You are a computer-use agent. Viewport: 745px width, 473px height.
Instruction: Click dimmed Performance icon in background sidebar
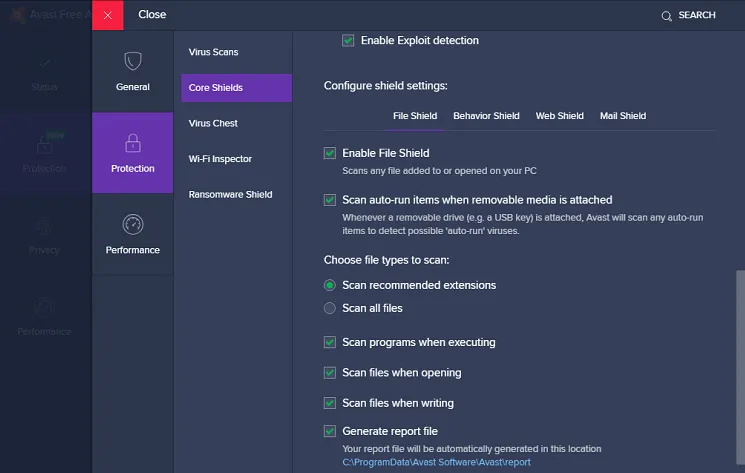tap(44, 308)
